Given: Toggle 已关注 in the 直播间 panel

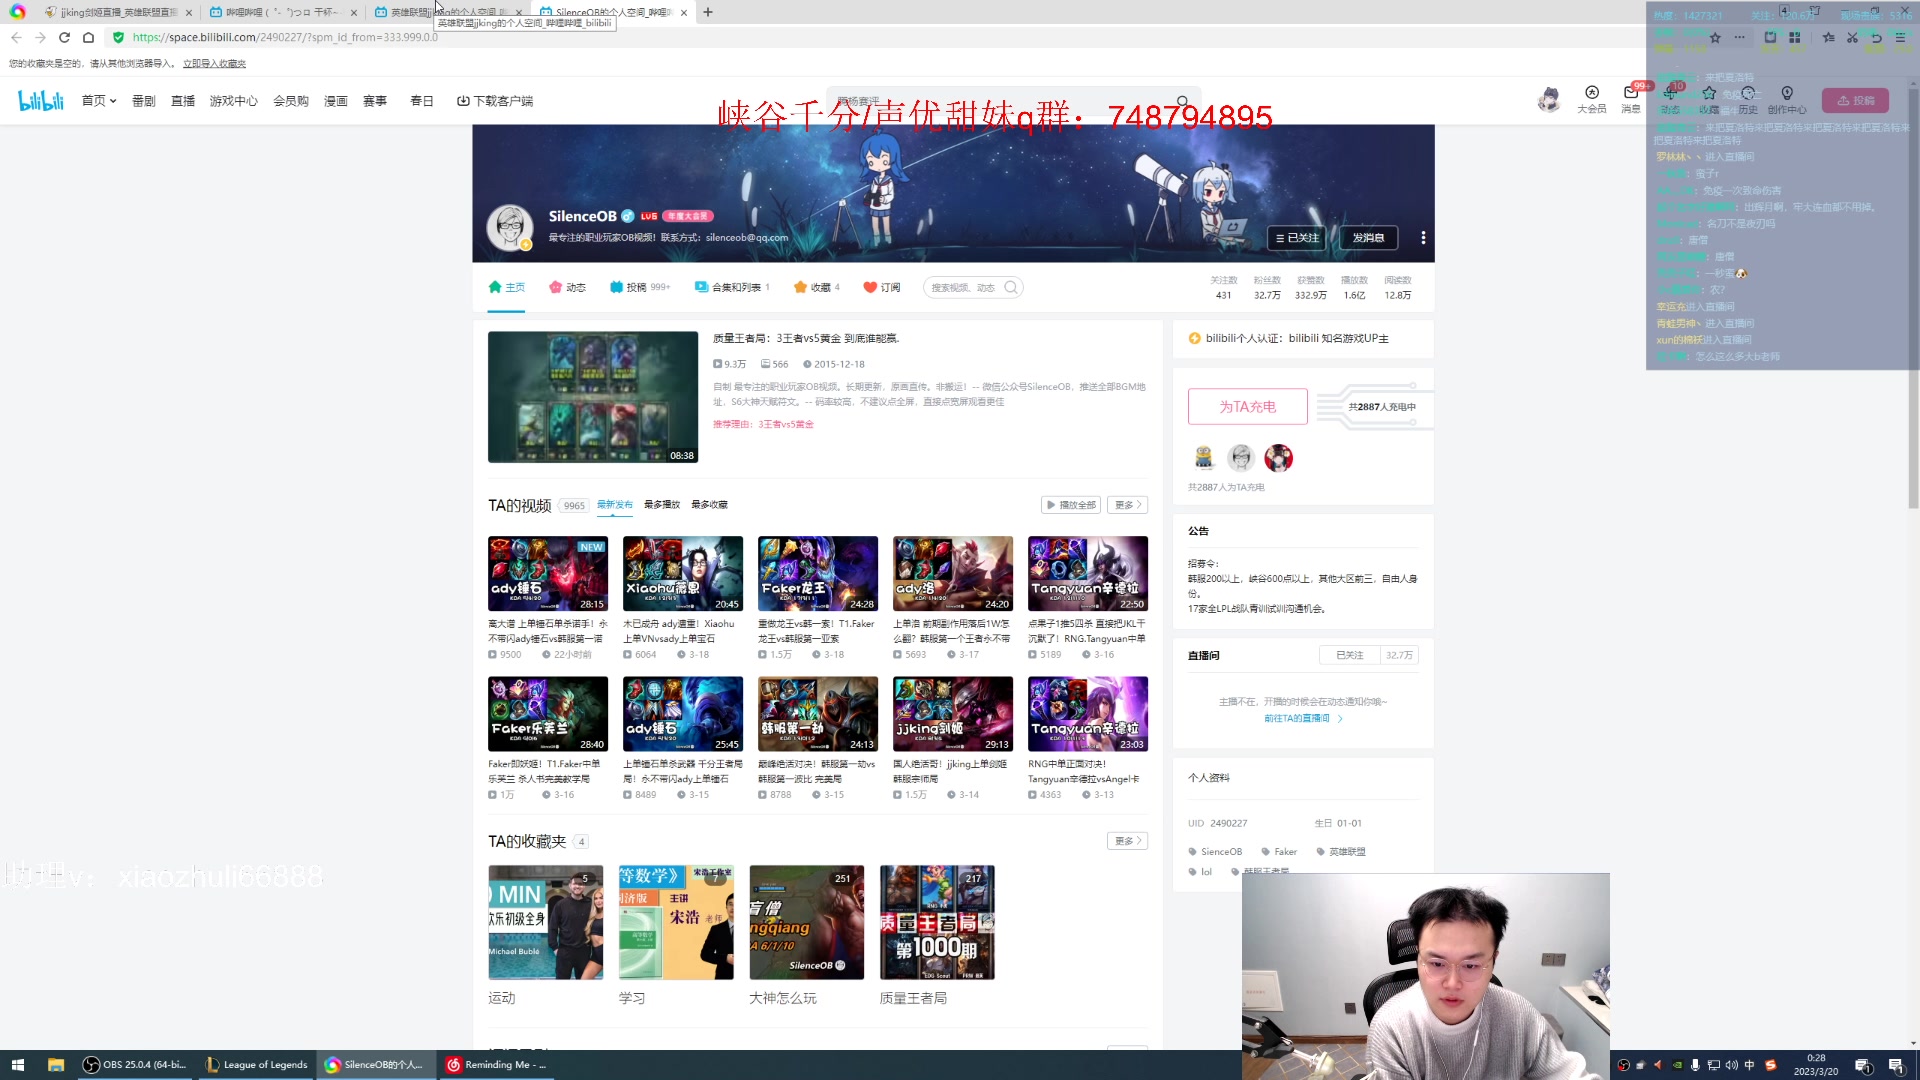Looking at the screenshot, I should [x=1349, y=656].
